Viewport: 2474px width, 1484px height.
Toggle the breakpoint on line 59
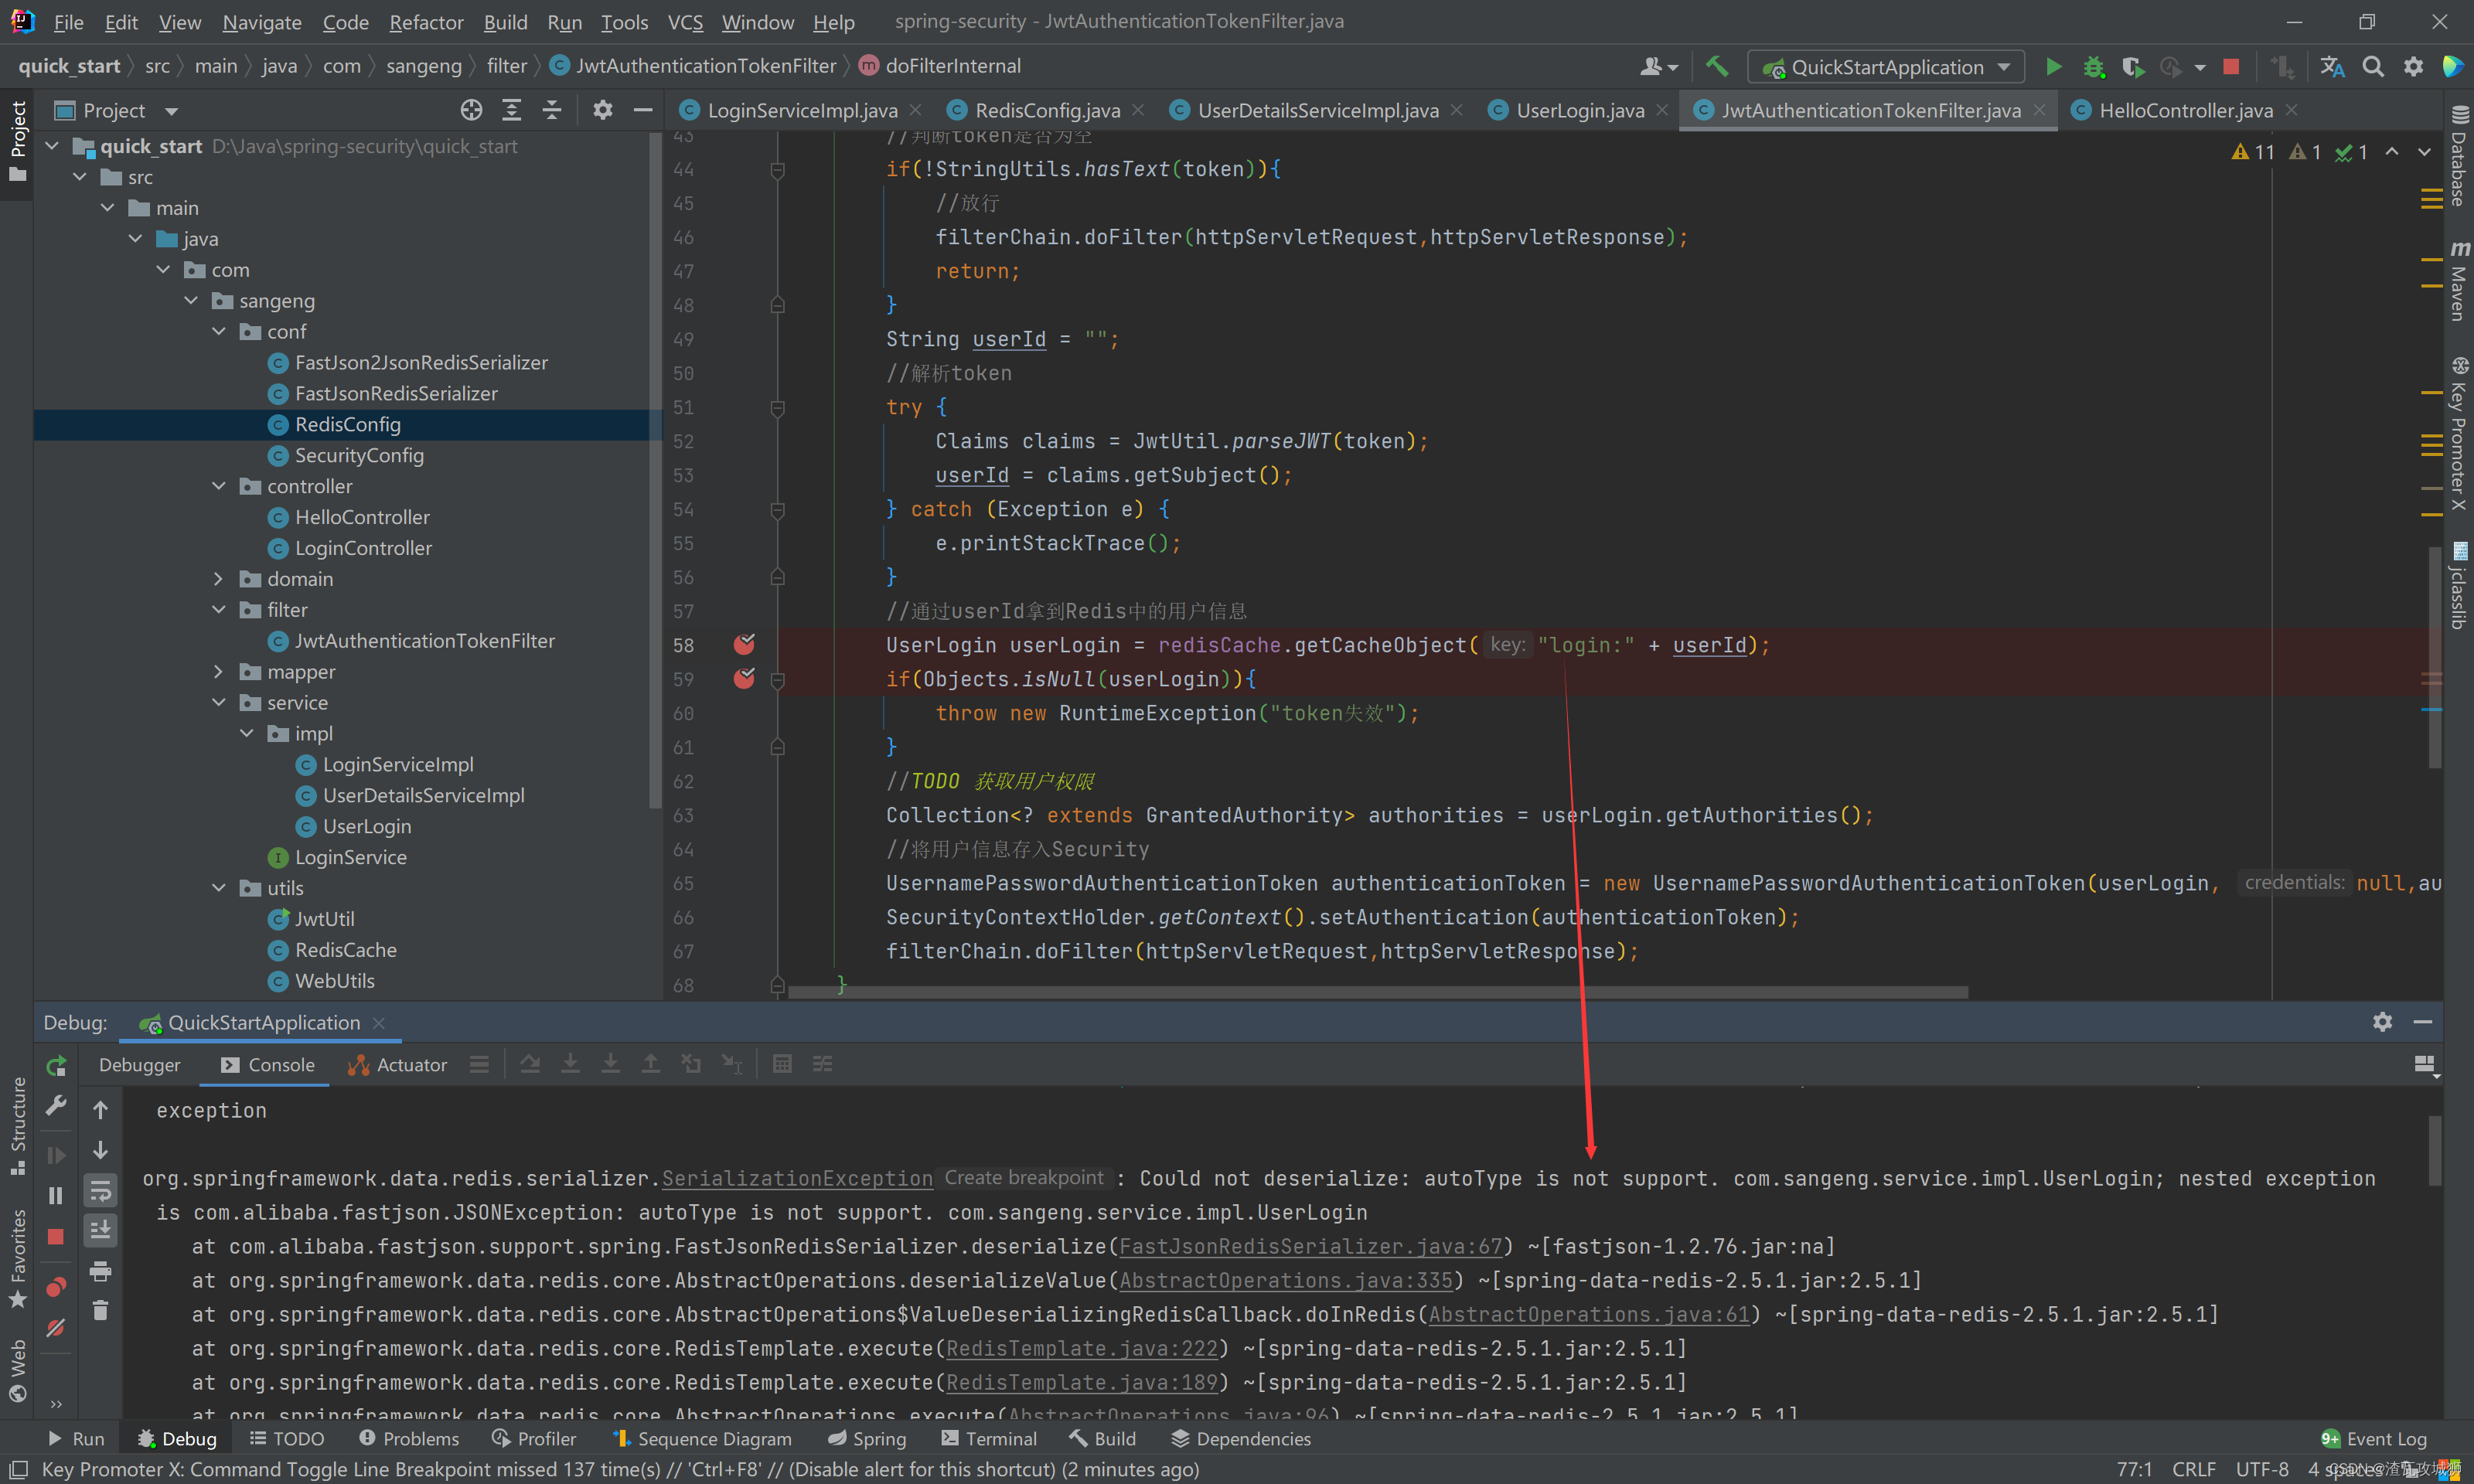(x=743, y=679)
